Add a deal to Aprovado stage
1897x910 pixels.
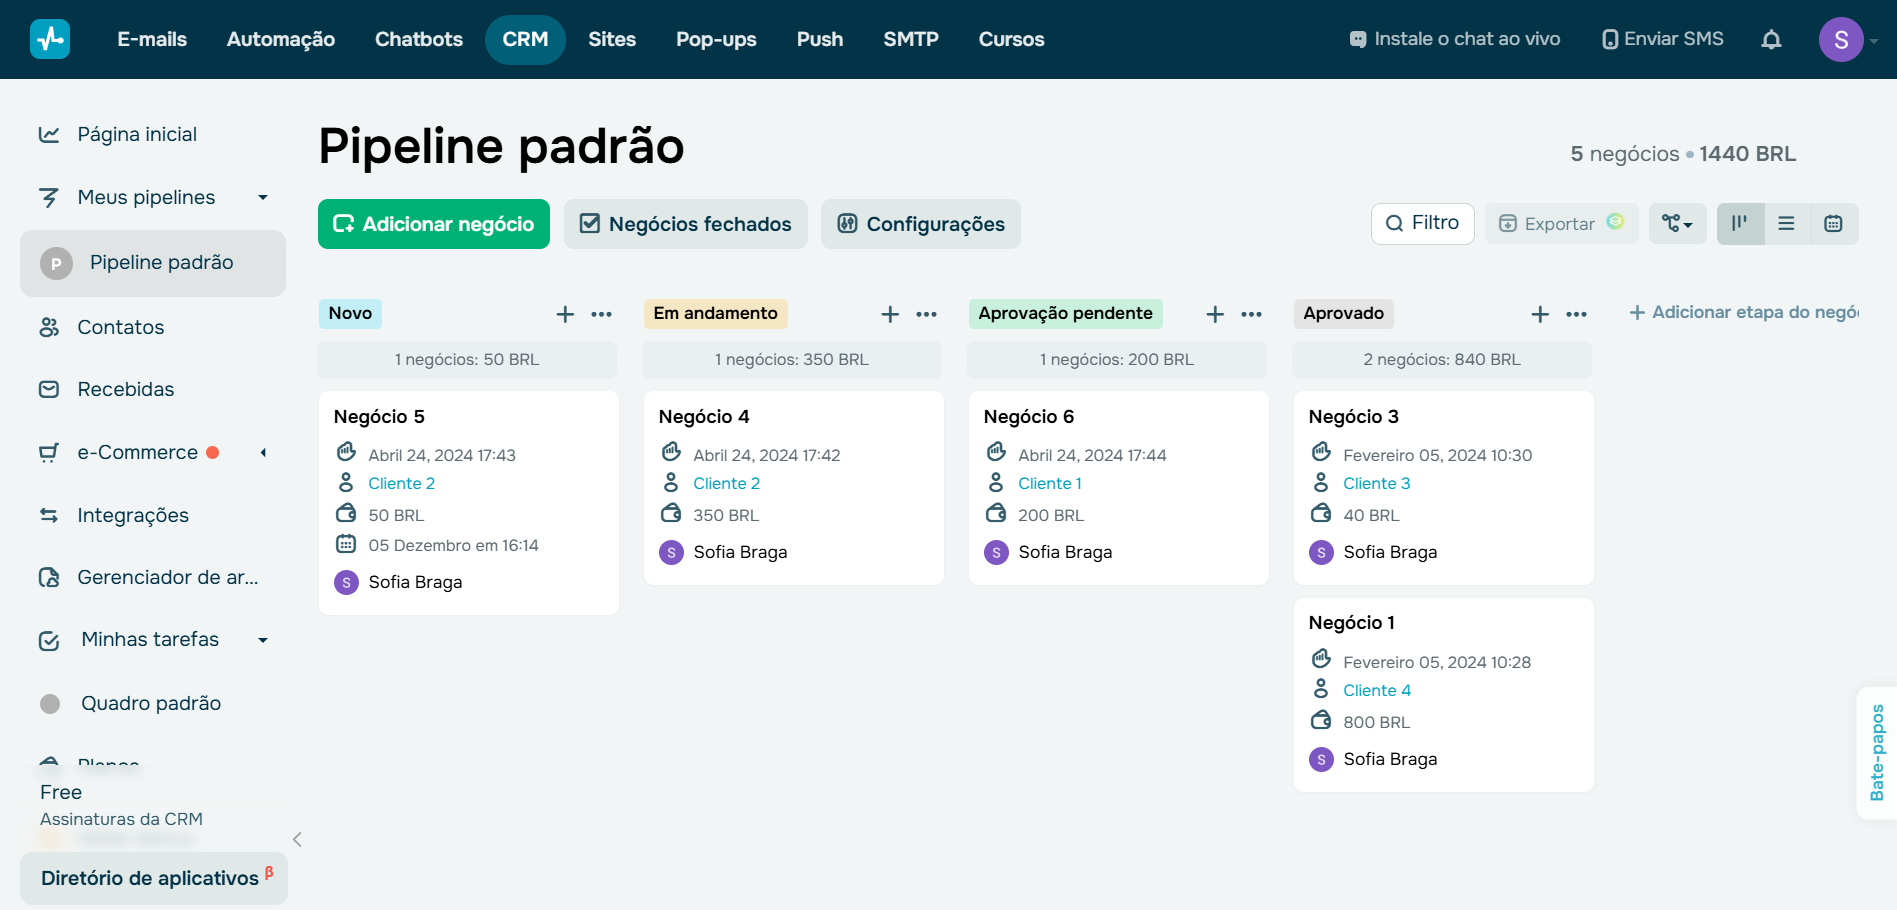click(x=1540, y=314)
